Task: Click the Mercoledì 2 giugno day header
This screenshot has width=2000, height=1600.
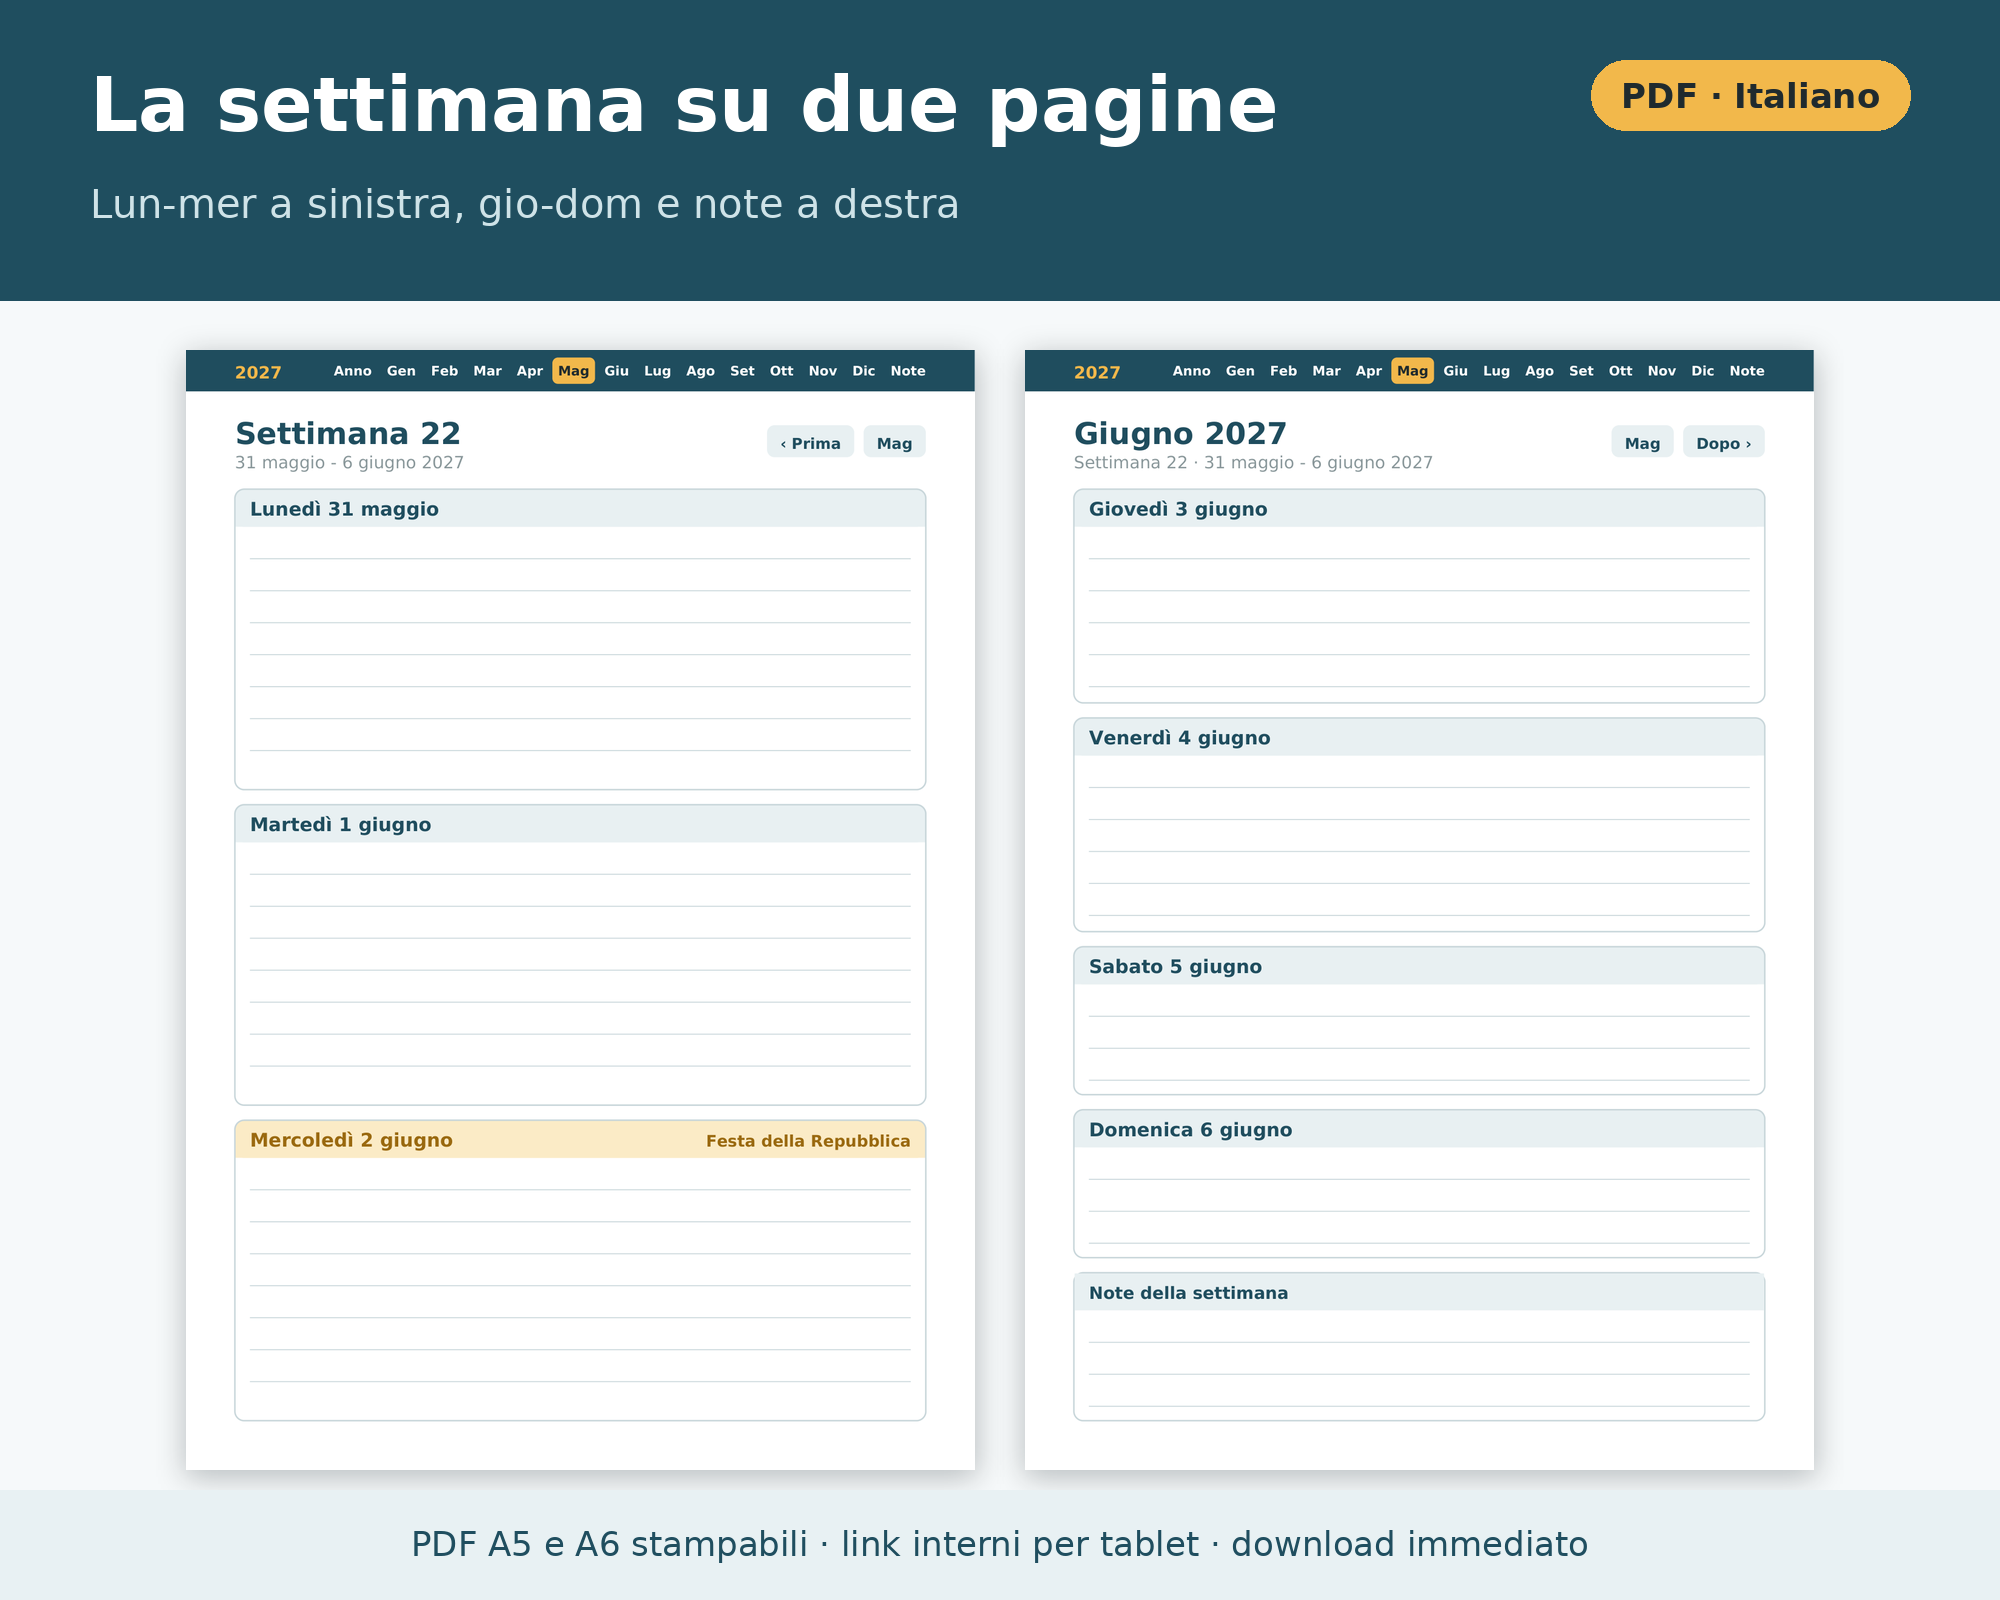Action: [580, 1140]
